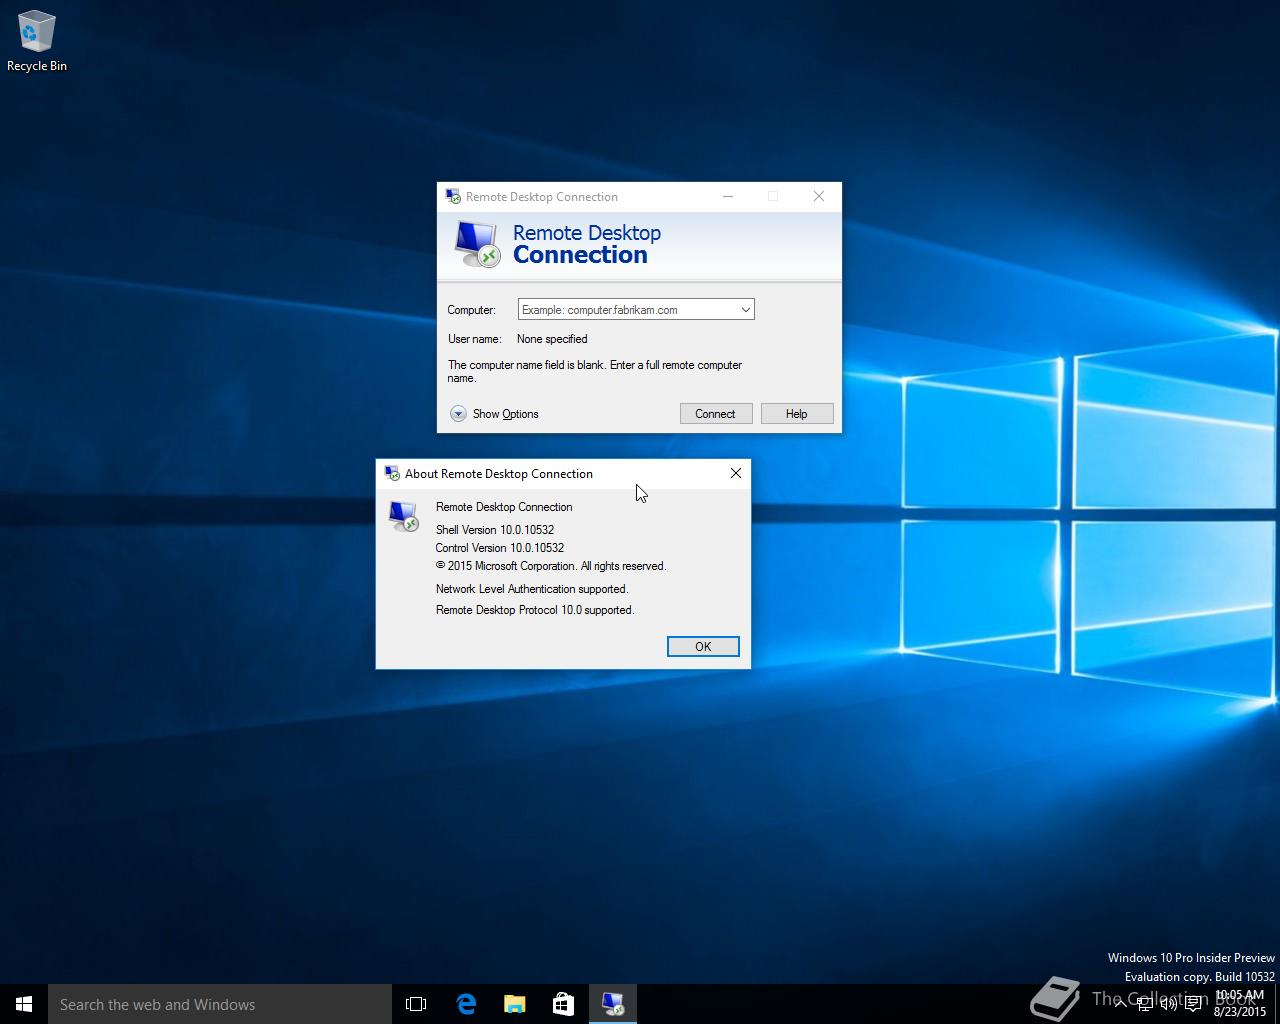Click the Remote Desktop Connection title bar icon
Image resolution: width=1280 pixels, height=1024 pixels.
point(453,197)
